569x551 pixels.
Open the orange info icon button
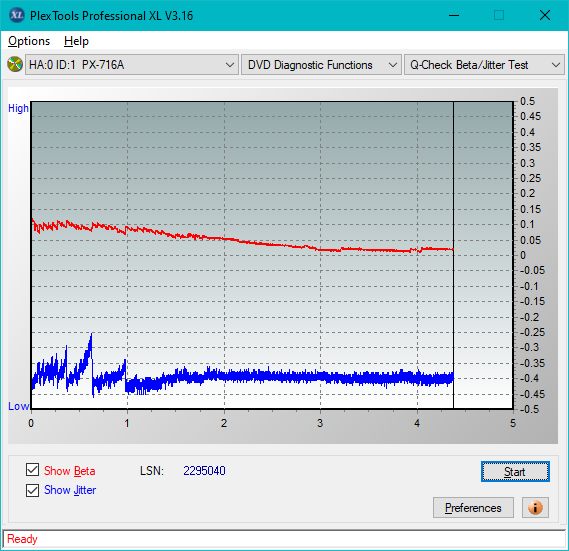tap(535, 507)
